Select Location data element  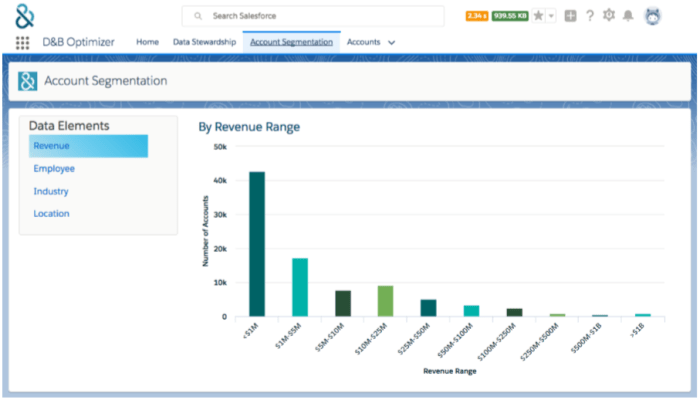pos(51,214)
